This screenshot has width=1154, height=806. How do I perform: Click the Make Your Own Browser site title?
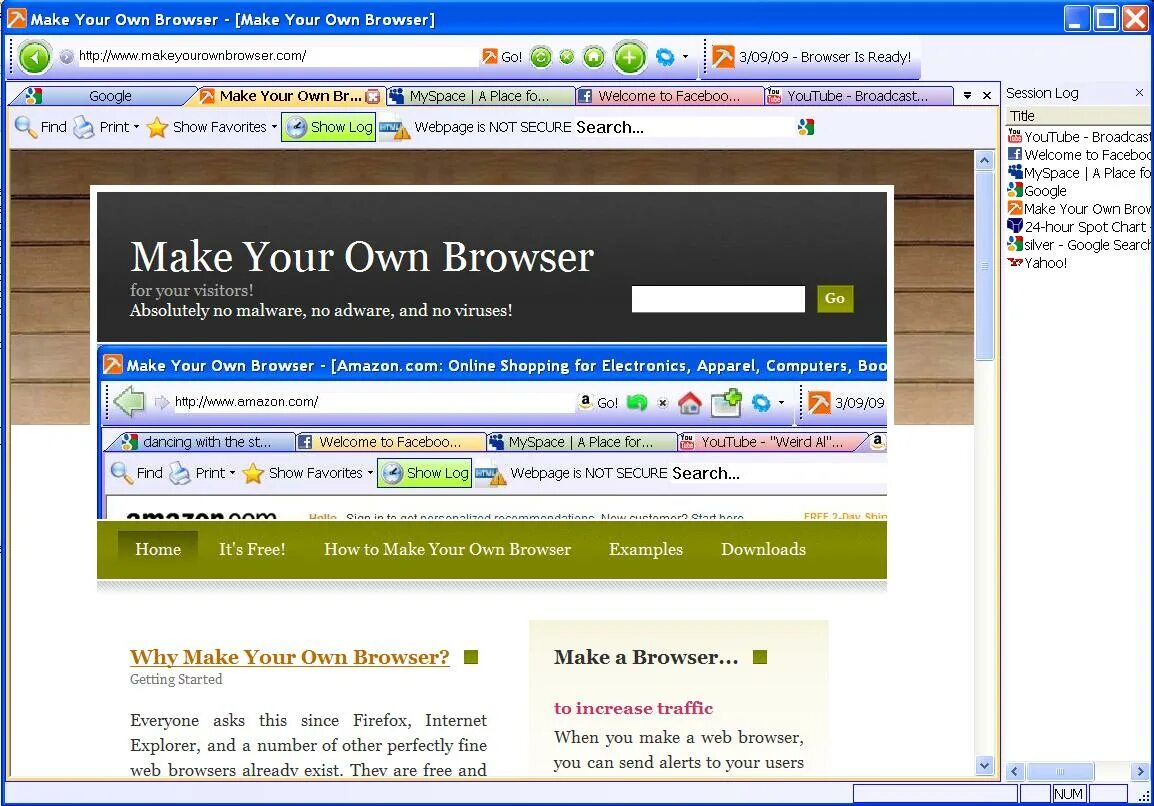(362, 257)
